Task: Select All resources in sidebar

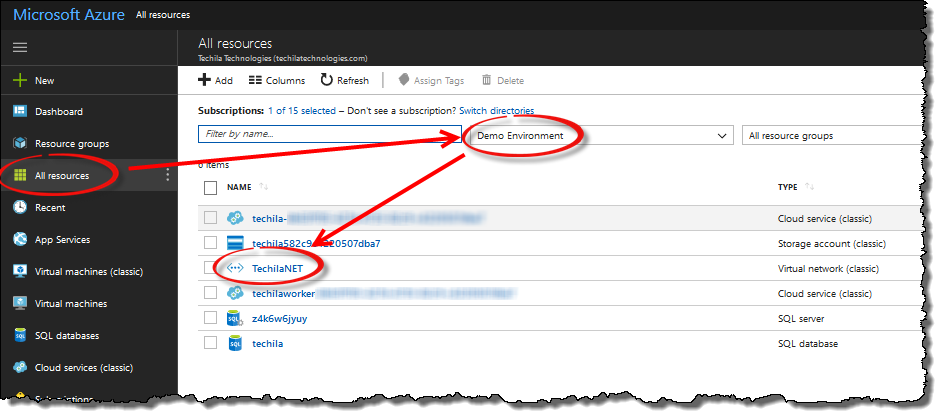Action: (x=89, y=175)
